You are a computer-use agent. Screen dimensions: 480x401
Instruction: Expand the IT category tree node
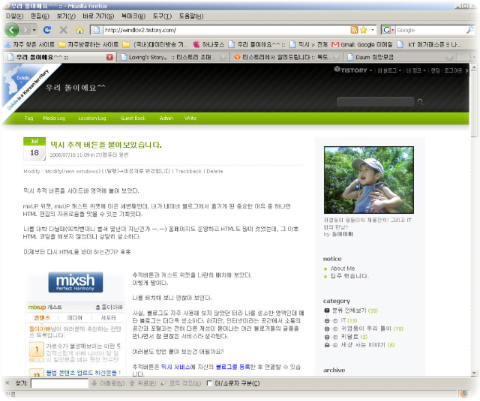coord(327,321)
